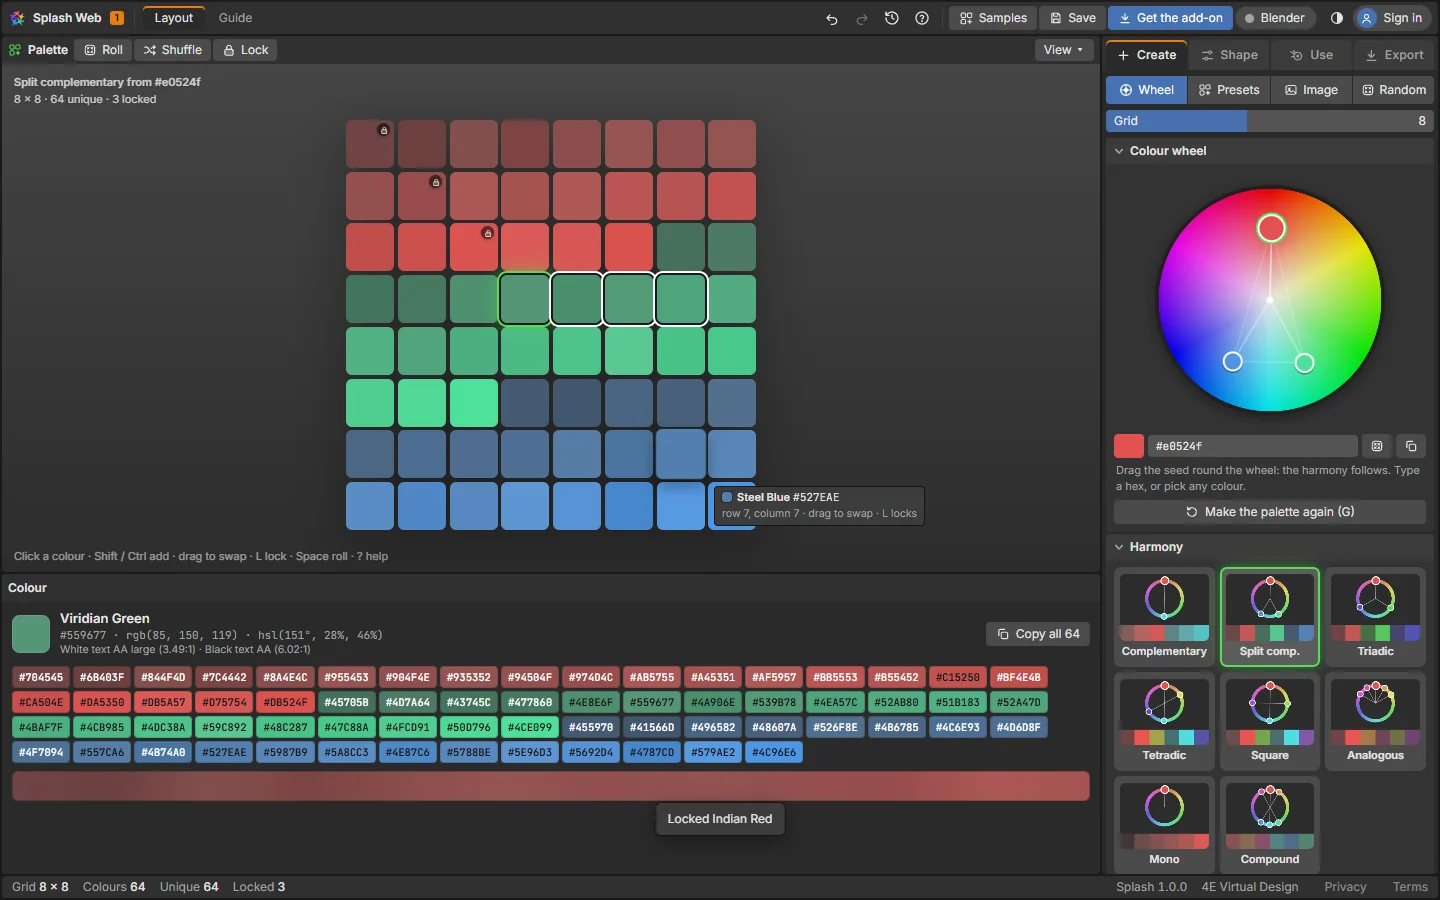
Task: Choose the Tetradic harmony card
Action: (1164, 721)
